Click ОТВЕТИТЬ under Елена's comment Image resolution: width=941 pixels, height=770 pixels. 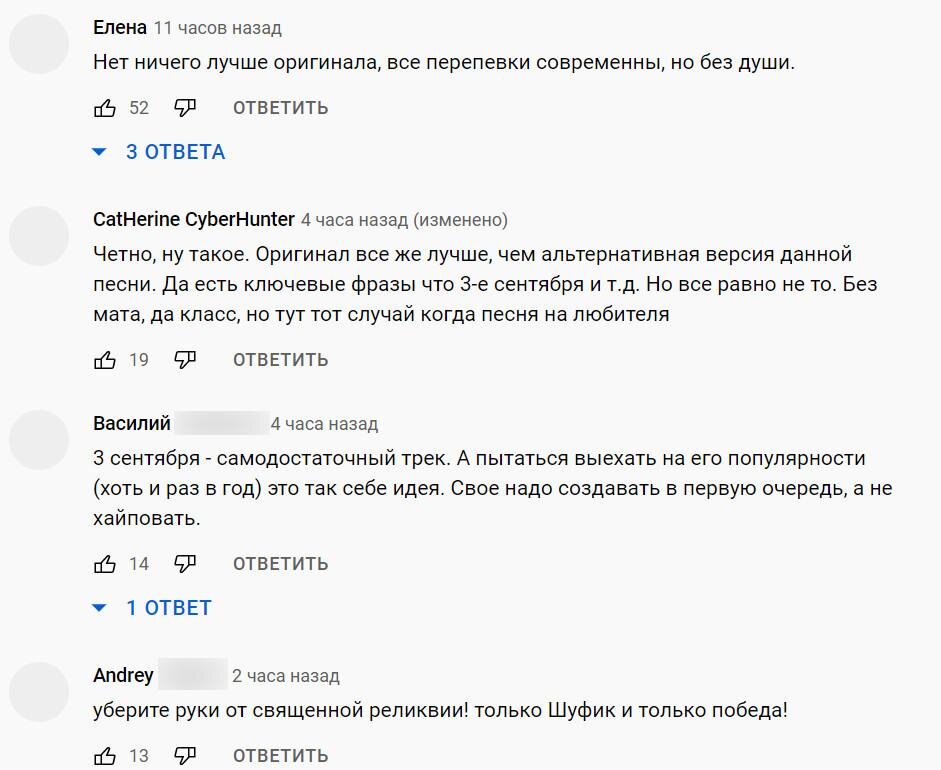(279, 107)
